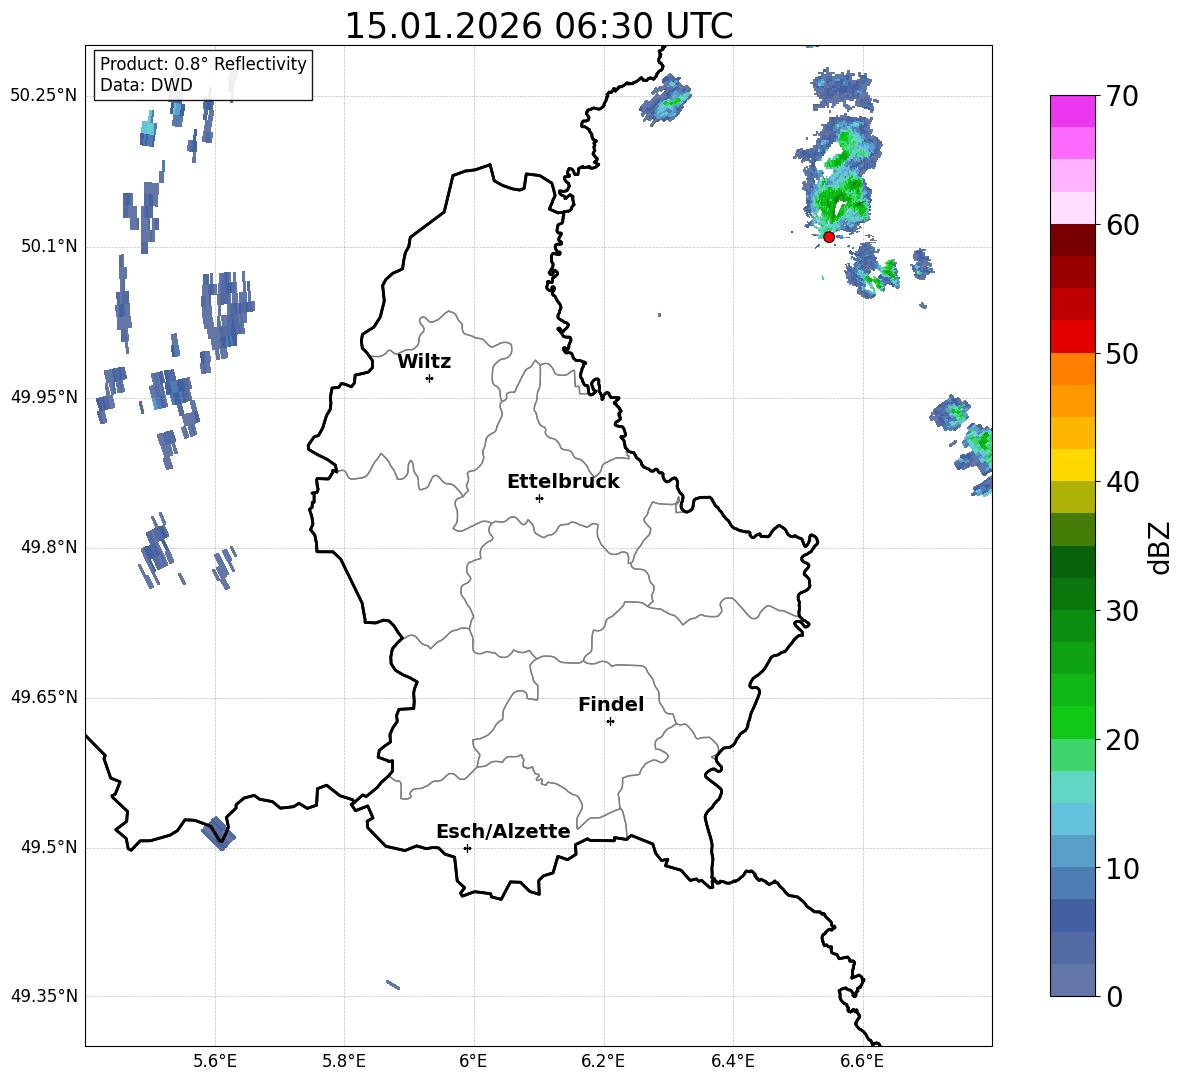This screenshot has height=1081, width=1184.
Task: Click the dBZ colorbar axis label
Action: pyautogui.click(x=1161, y=547)
